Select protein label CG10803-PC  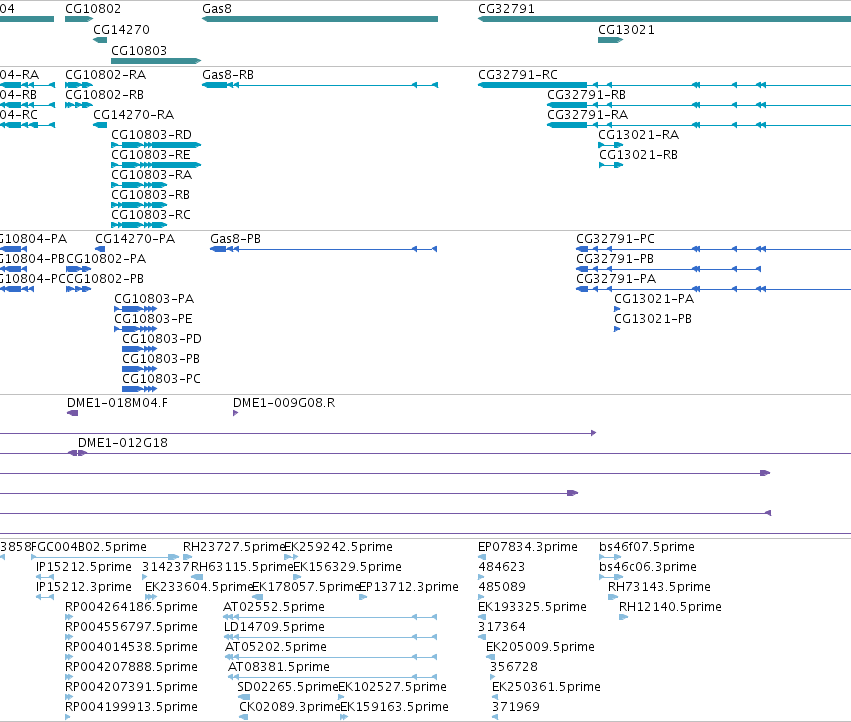pyautogui.click(x=161, y=378)
